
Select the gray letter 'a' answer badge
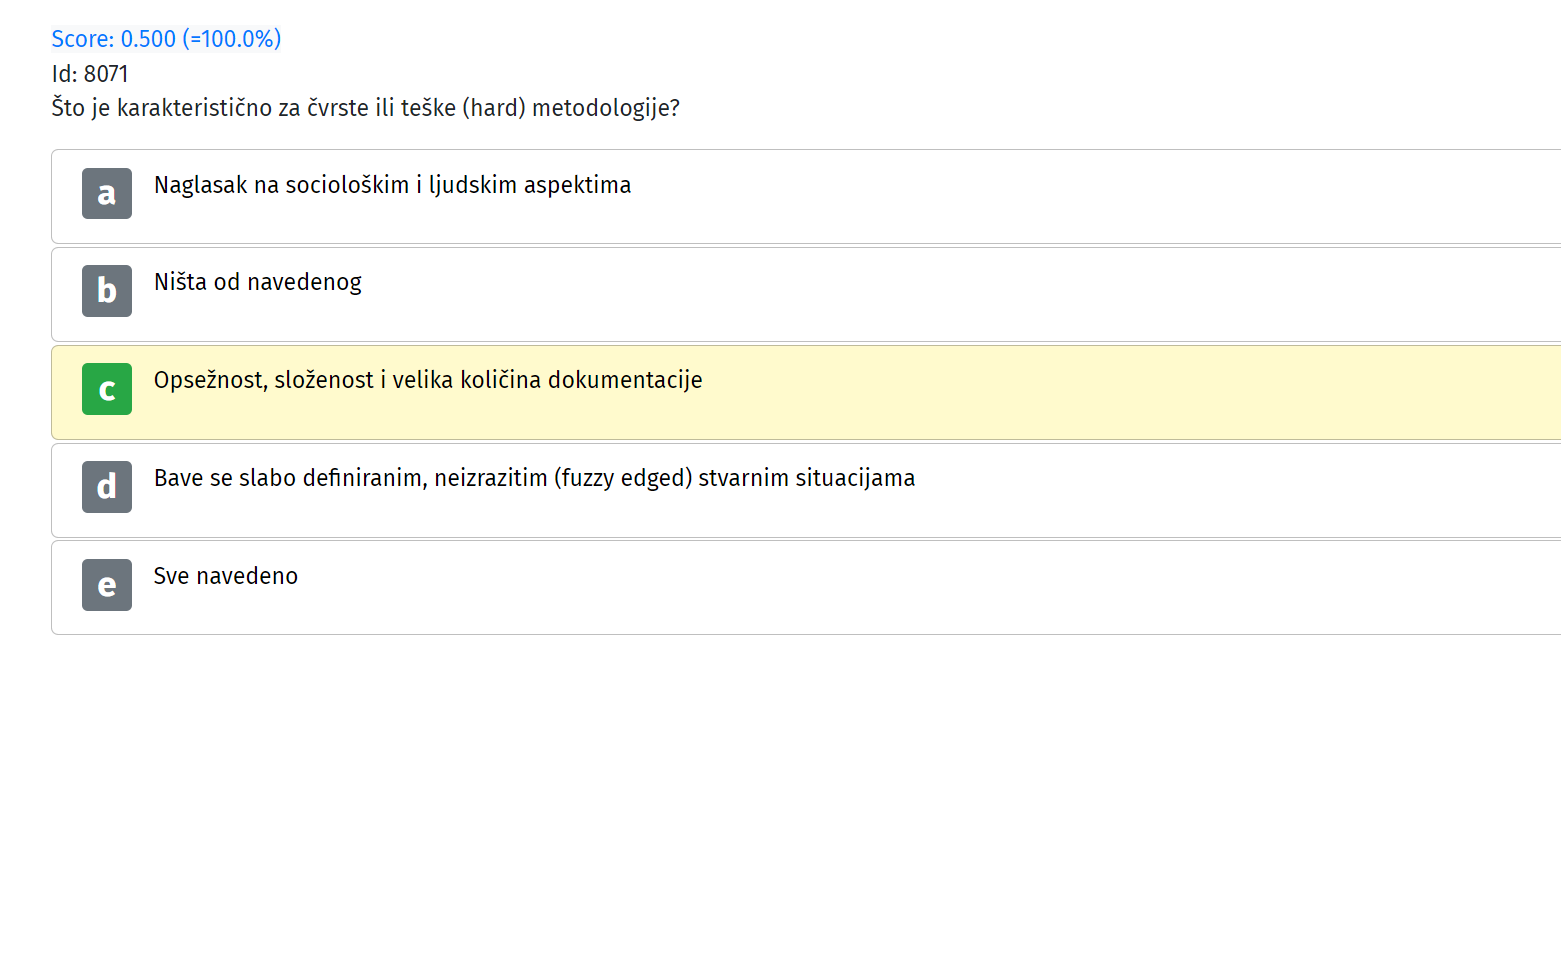click(x=107, y=193)
